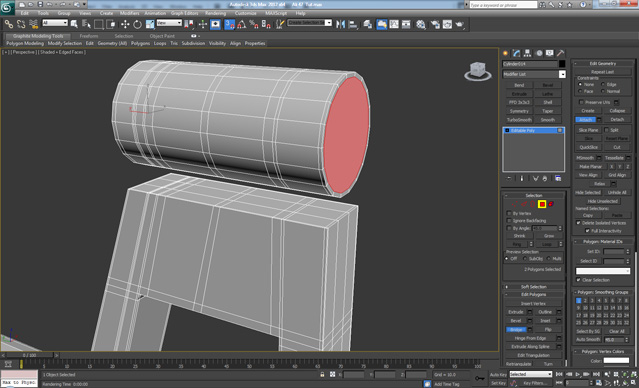Open reference coordinate system View dropdown
Image resolution: width=639 pixels, height=388 pixels.
tap(169, 23)
